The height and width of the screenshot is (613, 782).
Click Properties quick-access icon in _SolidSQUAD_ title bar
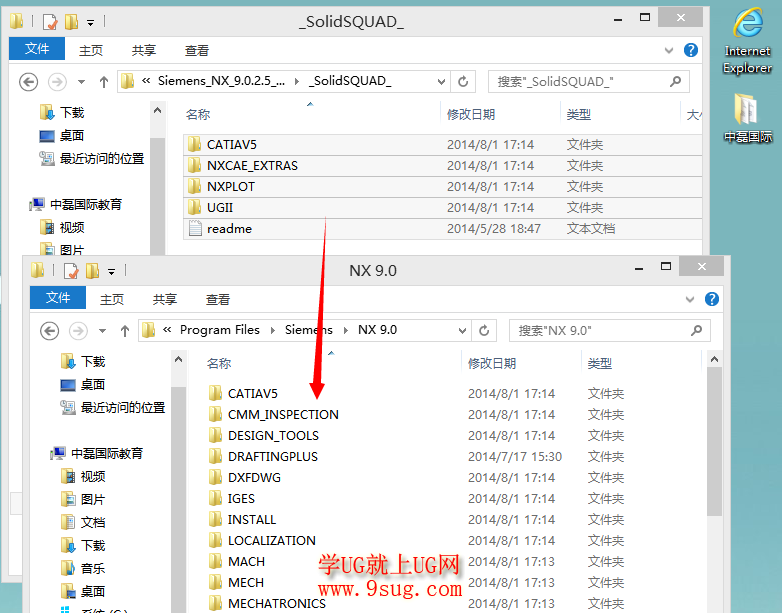pyautogui.click(x=50, y=21)
